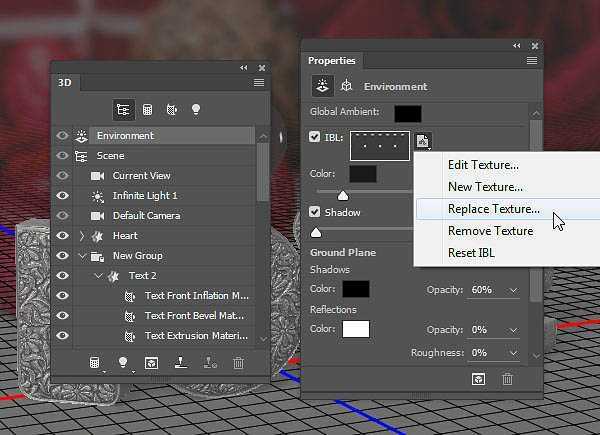Click the Global Ambient color swatch
This screenshot has height=435, width=600.
(407, 114)
